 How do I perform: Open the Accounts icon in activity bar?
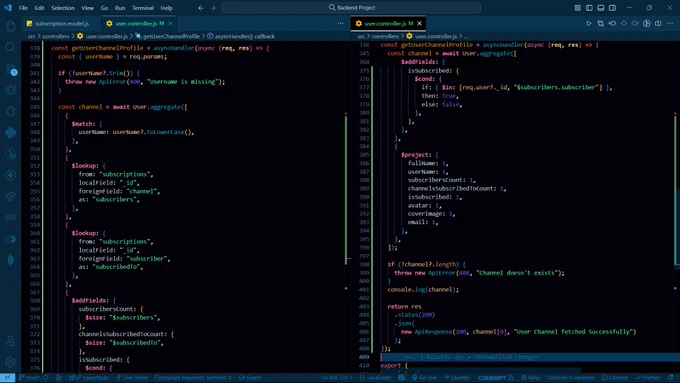[10, 341]
